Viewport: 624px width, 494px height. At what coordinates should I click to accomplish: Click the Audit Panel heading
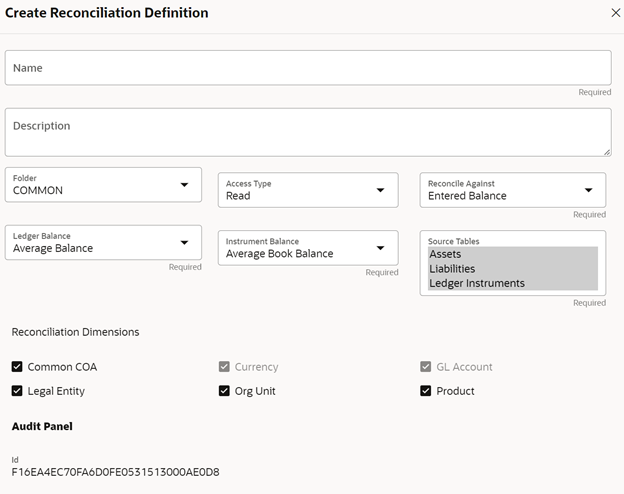42,426
